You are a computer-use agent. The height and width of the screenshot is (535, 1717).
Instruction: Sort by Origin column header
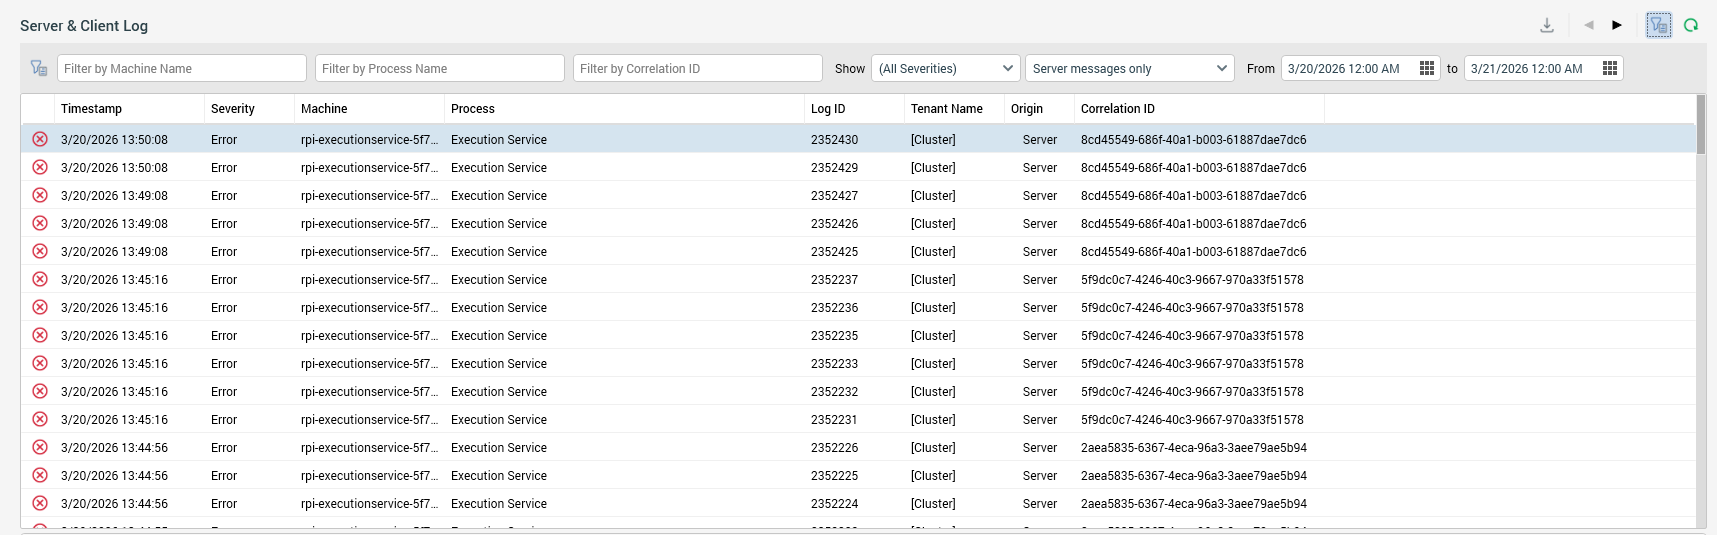coord(1039,109)
